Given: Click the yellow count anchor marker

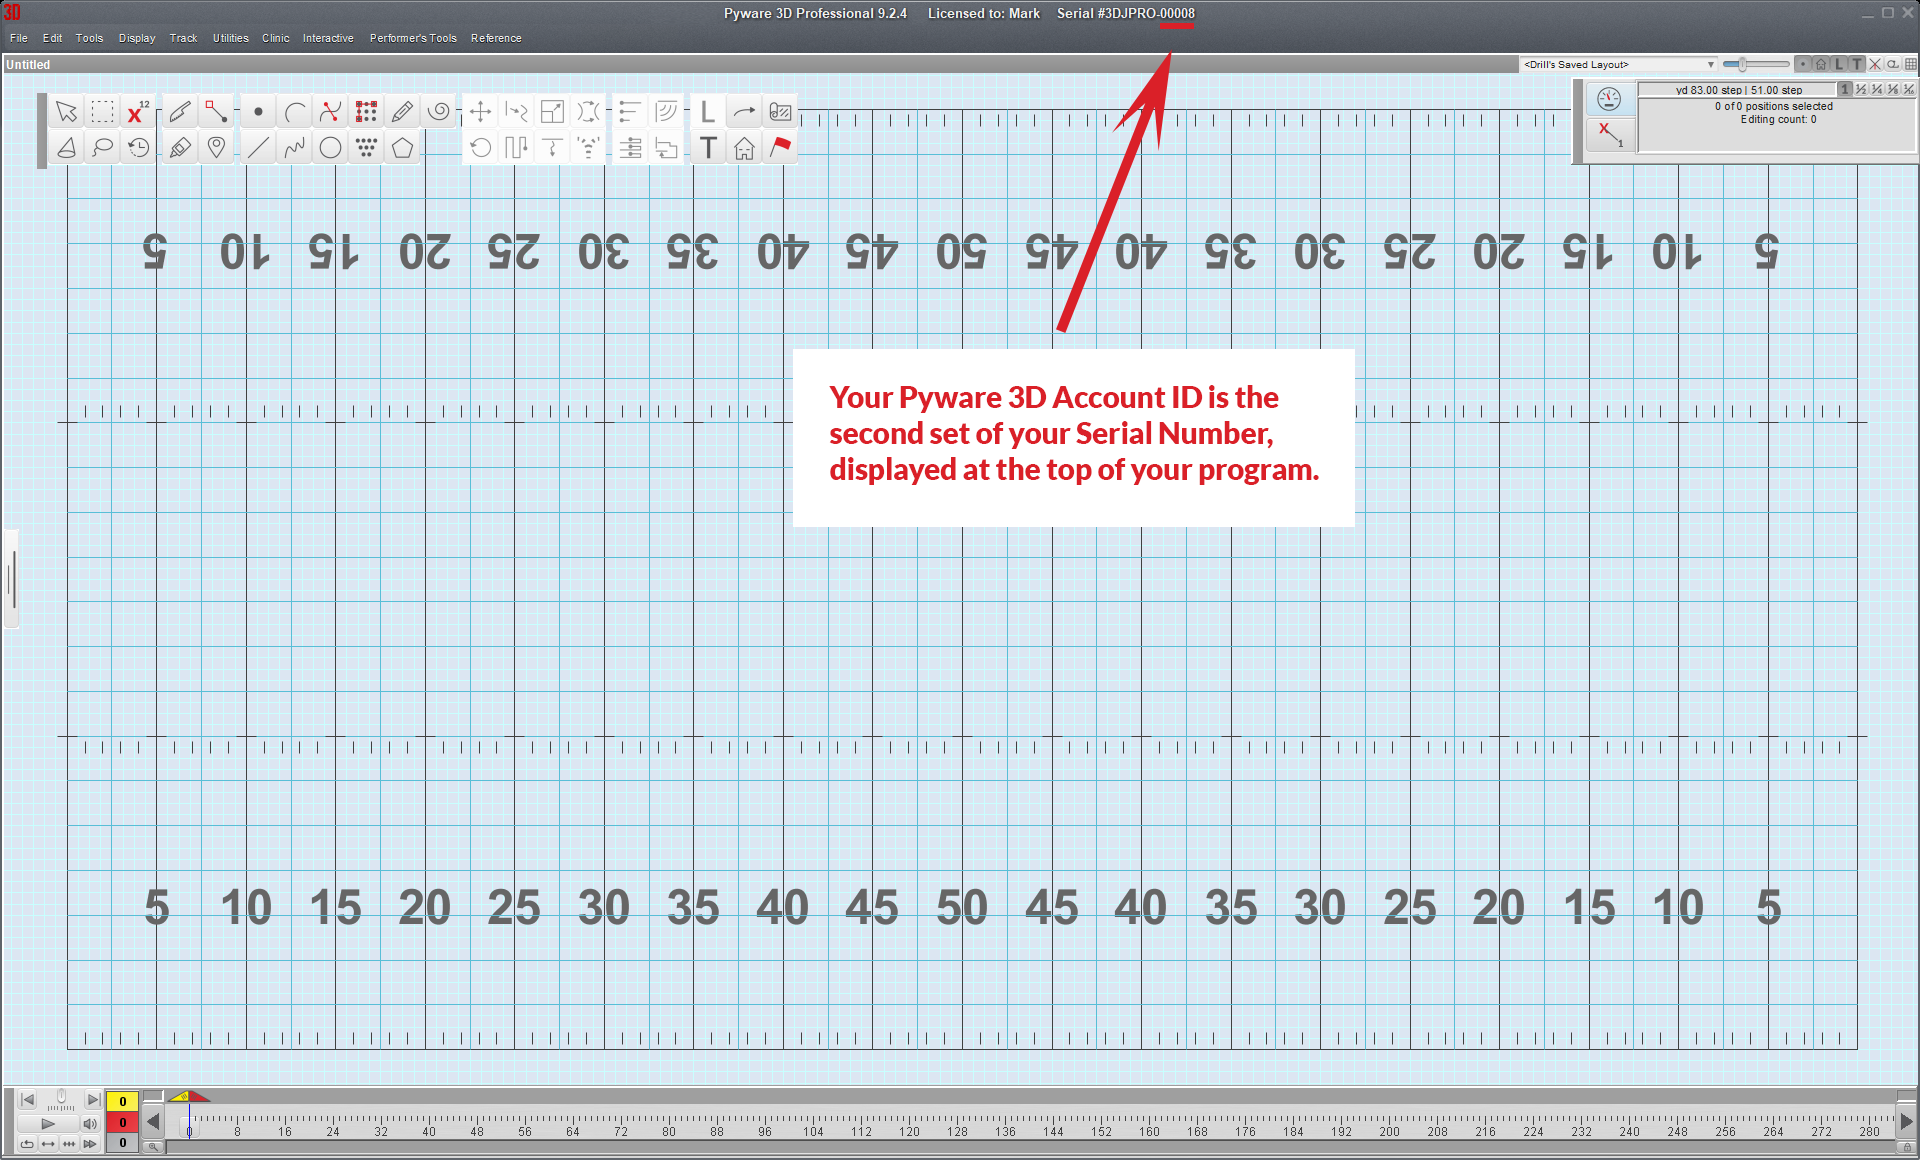Looking at the screenshot, I should click(183, 1097).
